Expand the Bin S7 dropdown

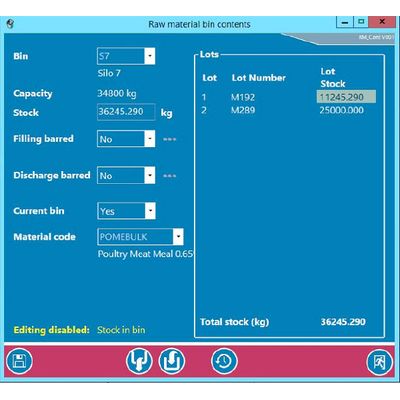pos(150,56)
